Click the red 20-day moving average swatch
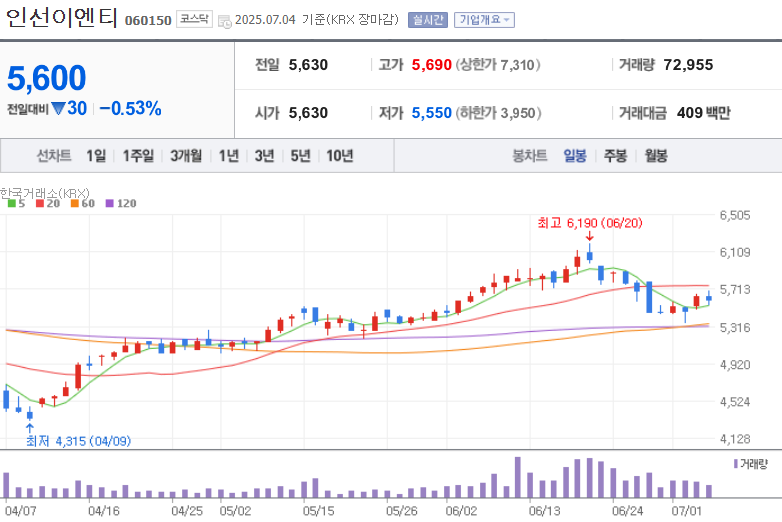 click(x=40, y=203)
